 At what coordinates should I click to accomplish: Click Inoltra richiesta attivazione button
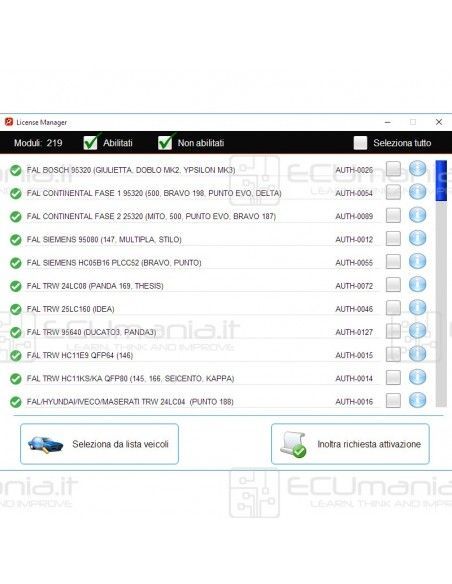350,444
